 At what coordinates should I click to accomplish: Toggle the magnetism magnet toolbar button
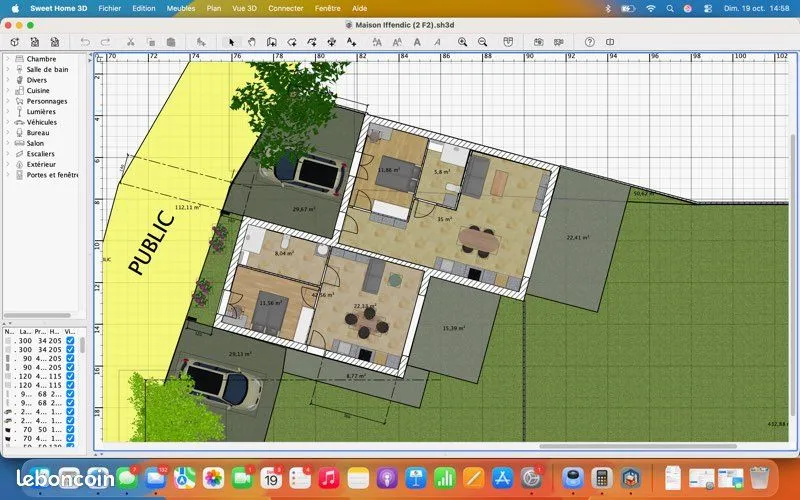coord(508,42)
